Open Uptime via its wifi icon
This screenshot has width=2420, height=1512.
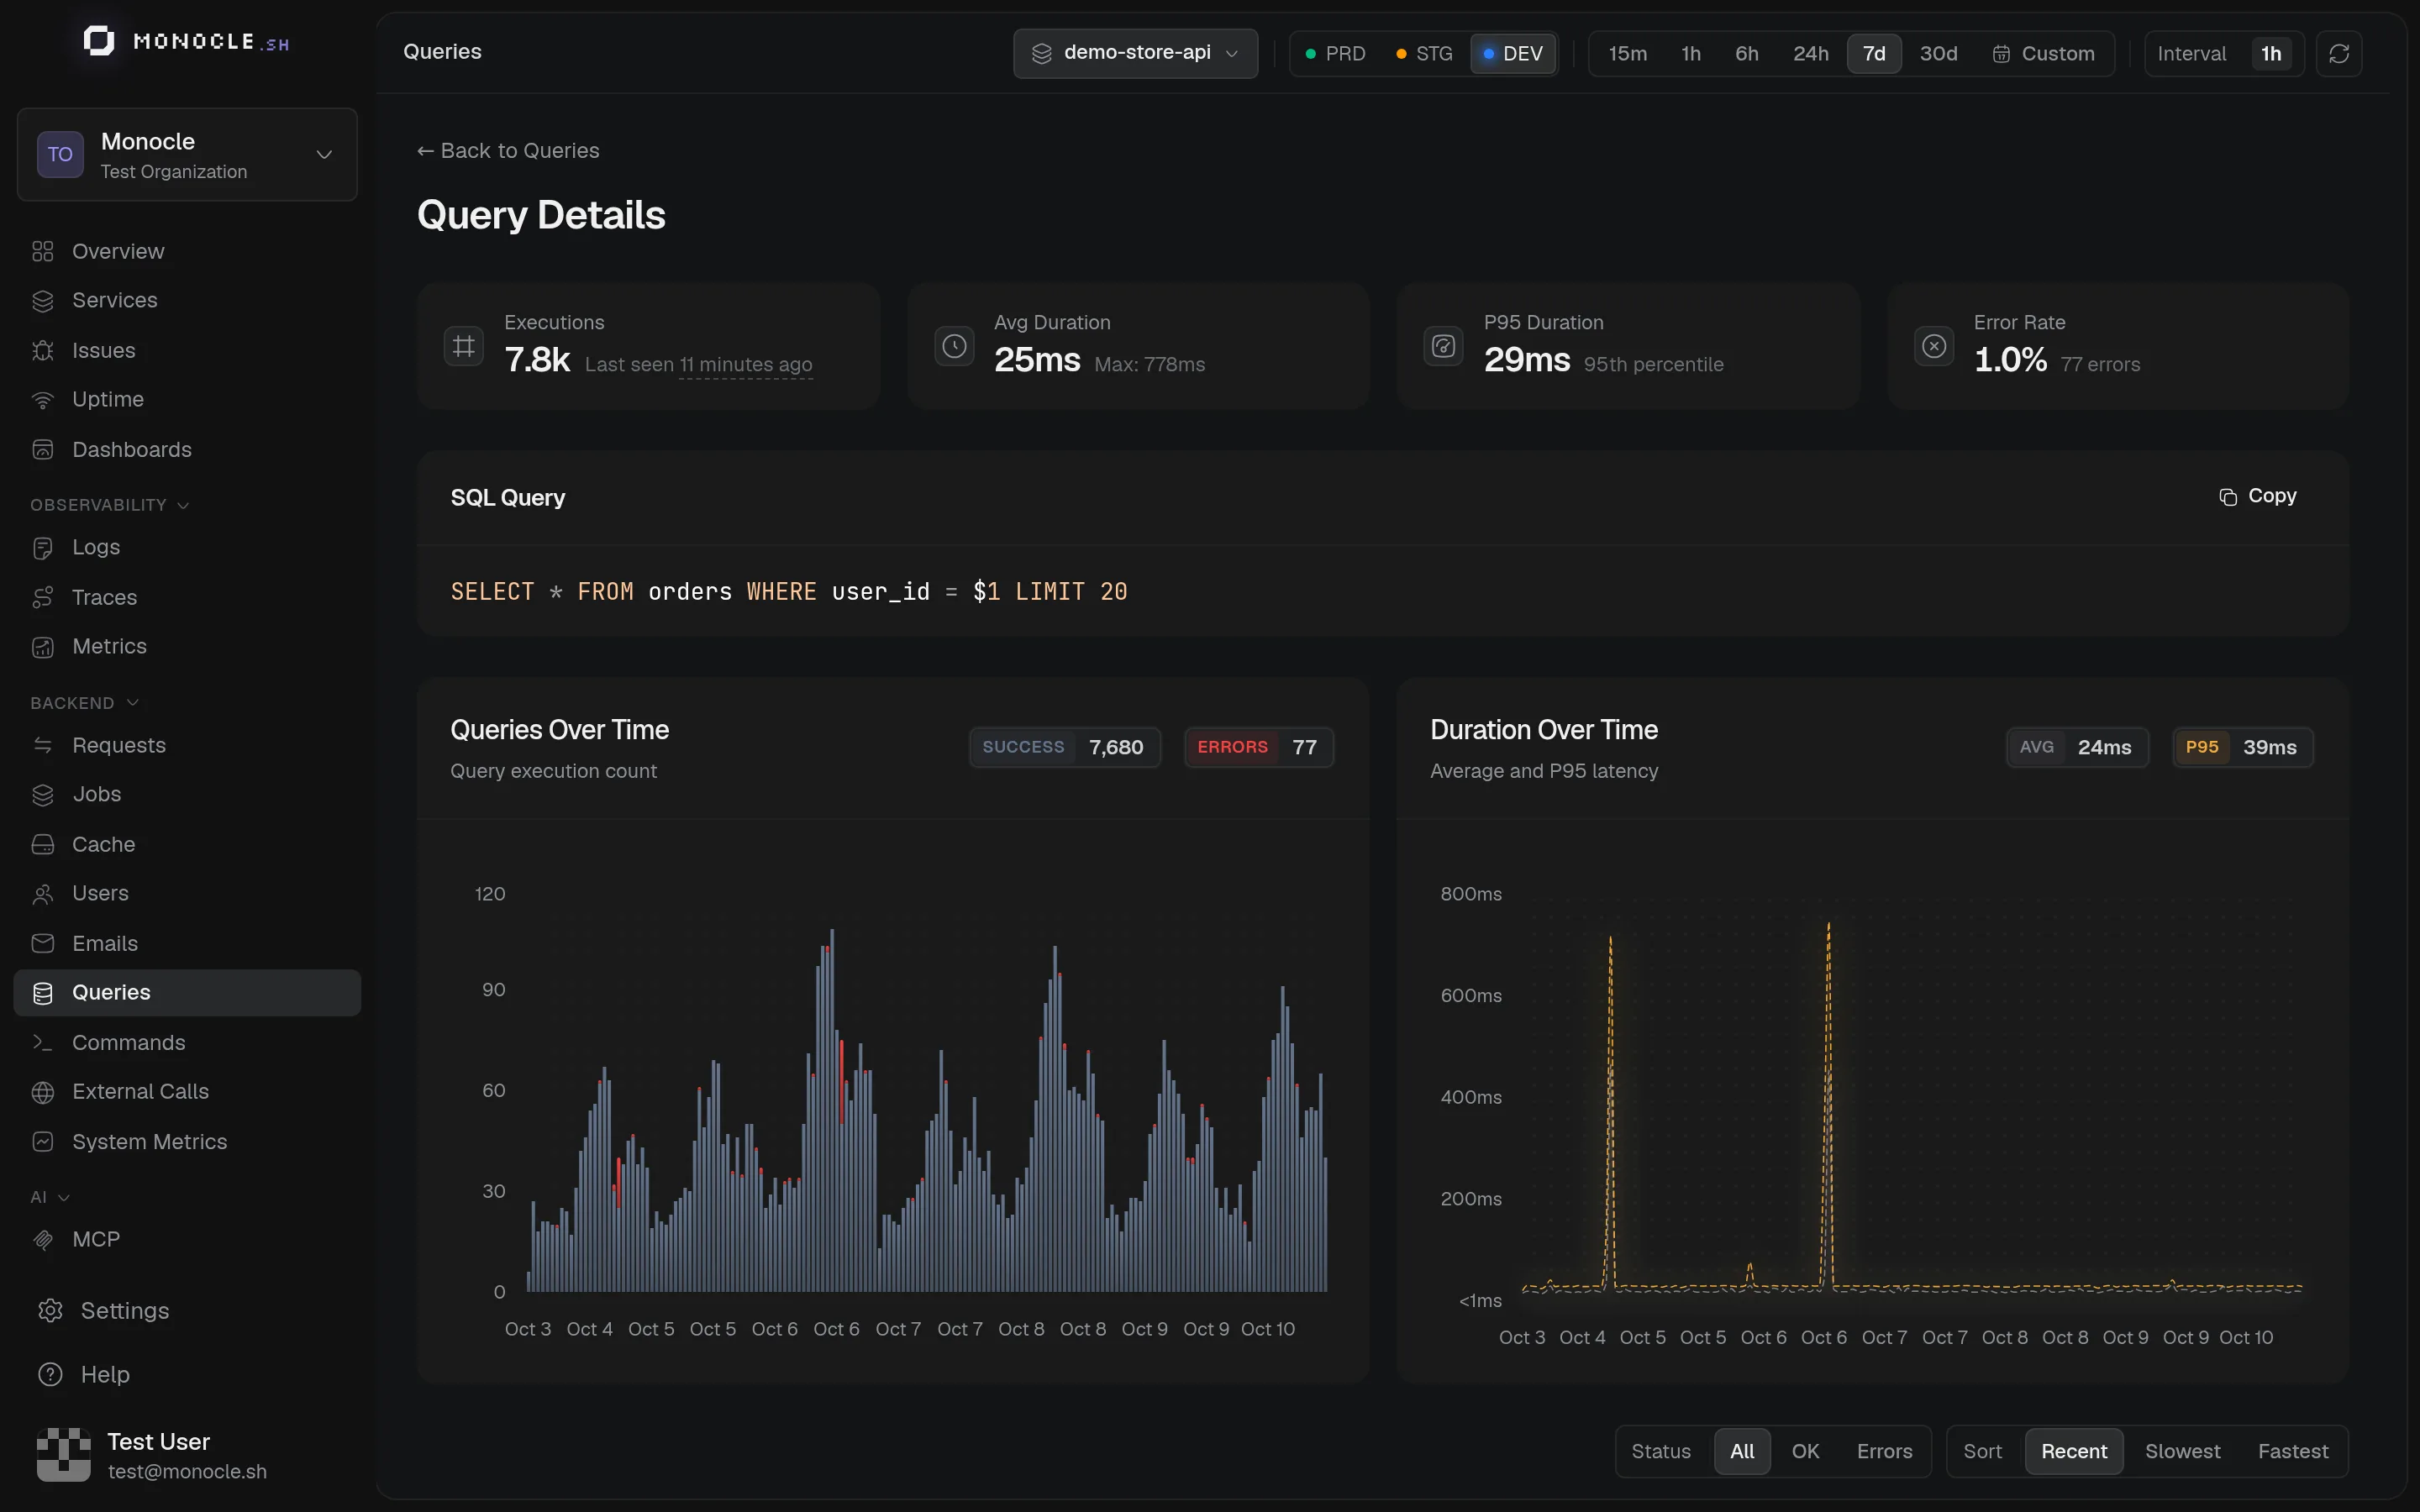[43, 400]
